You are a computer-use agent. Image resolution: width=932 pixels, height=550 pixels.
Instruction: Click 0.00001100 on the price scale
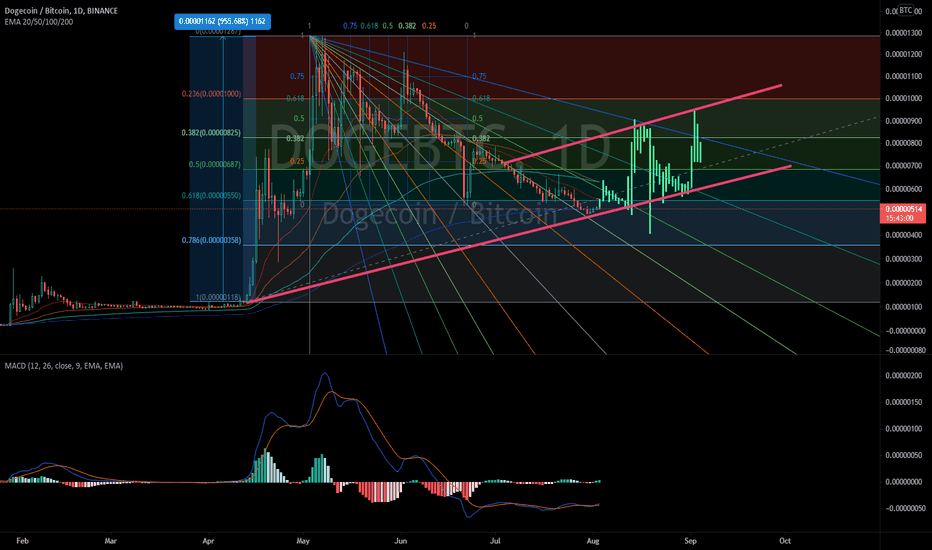point(904,76)
